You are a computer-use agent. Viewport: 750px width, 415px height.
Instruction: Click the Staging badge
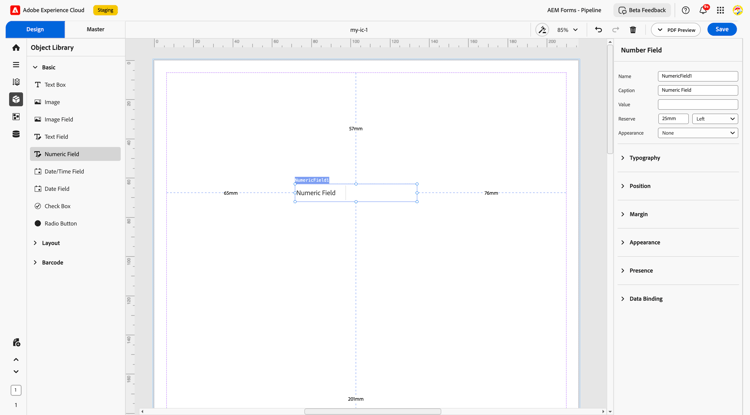105,10
